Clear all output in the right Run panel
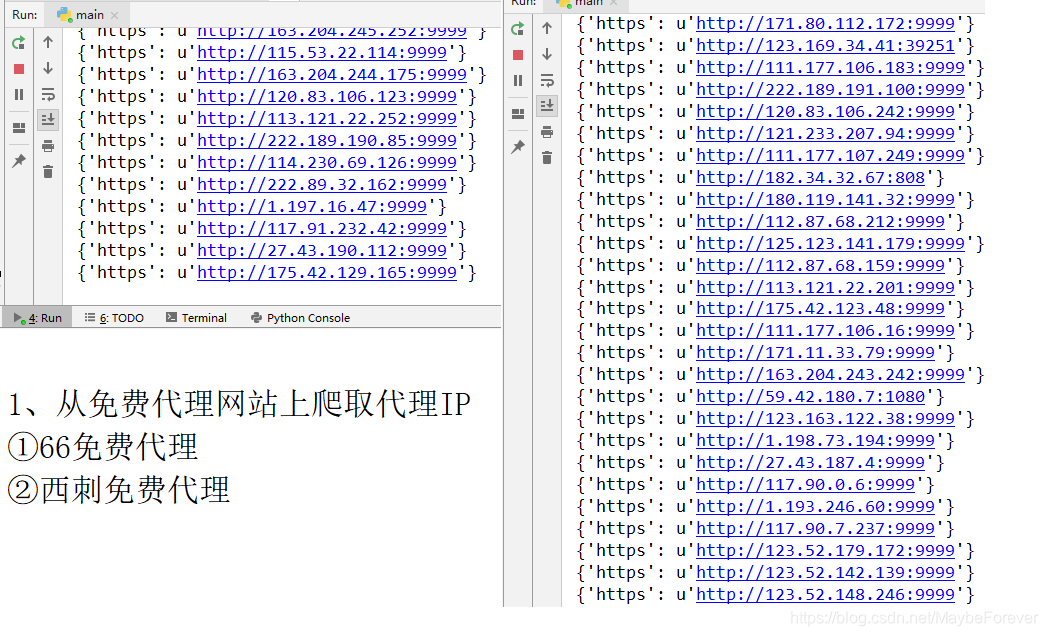 [547, 158]
